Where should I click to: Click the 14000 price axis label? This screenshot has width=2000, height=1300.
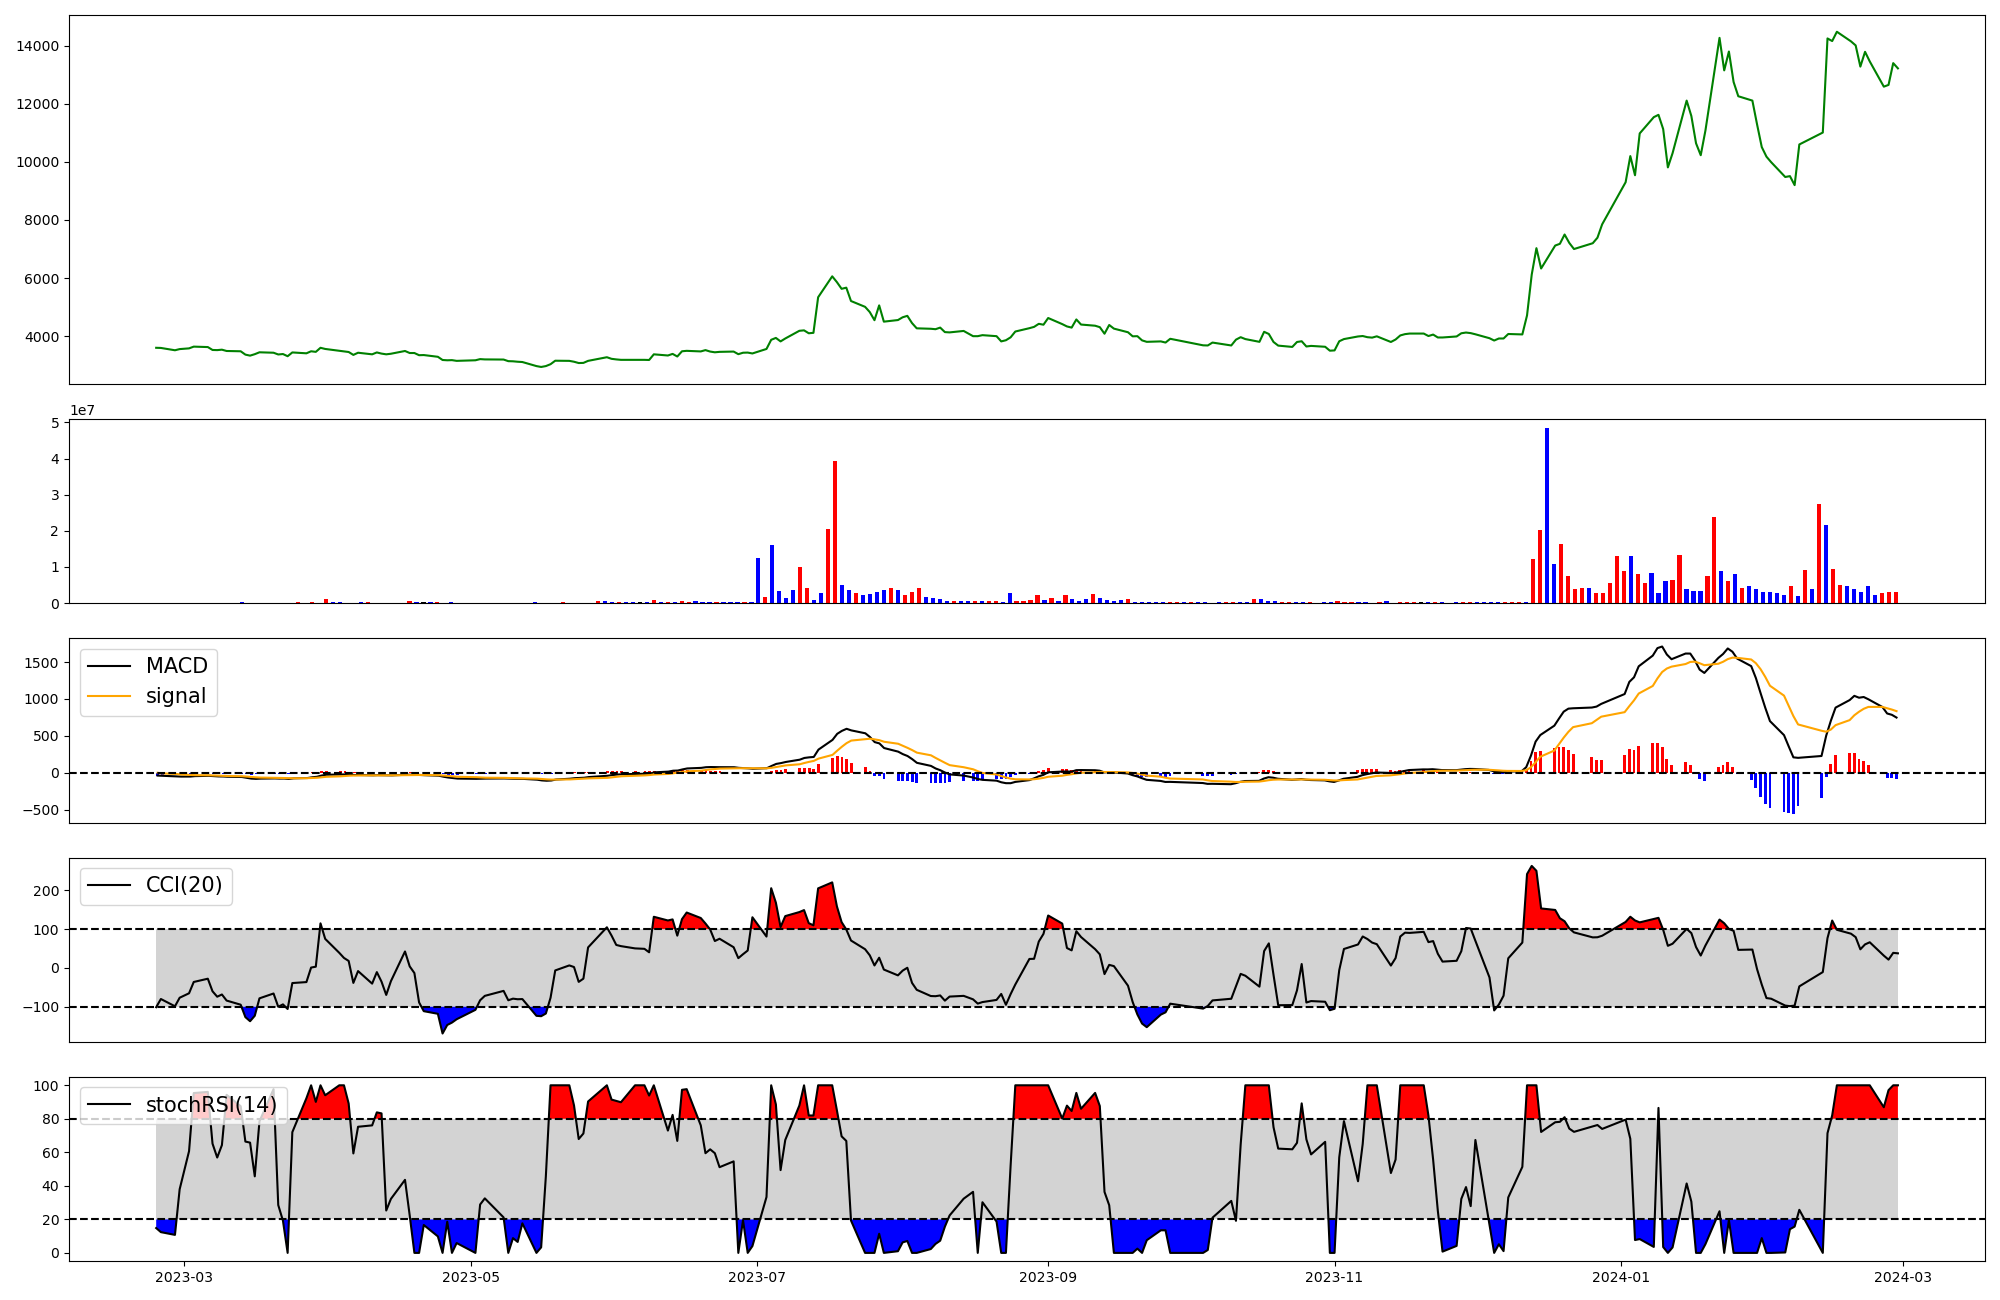point(37,46)
